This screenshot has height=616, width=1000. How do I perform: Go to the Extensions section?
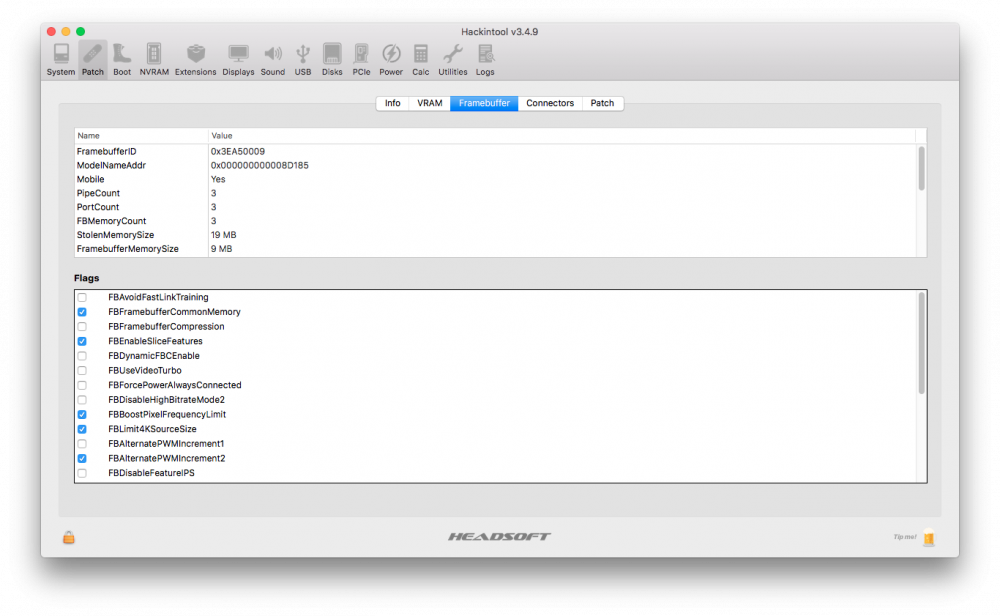(195, 60)
